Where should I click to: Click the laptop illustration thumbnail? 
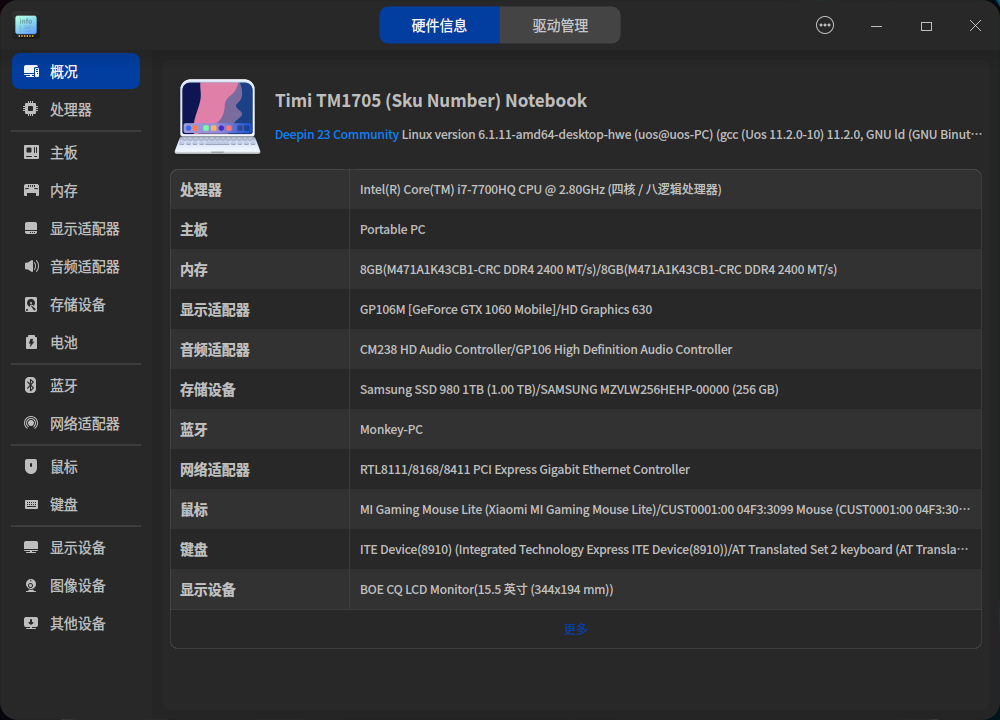(217, 117)
